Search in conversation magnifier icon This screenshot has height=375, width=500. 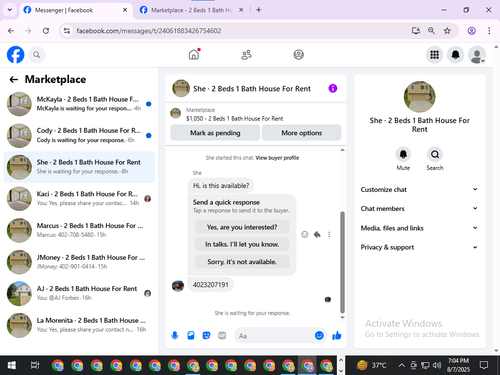pyautogui.click(x=435, y=154)
